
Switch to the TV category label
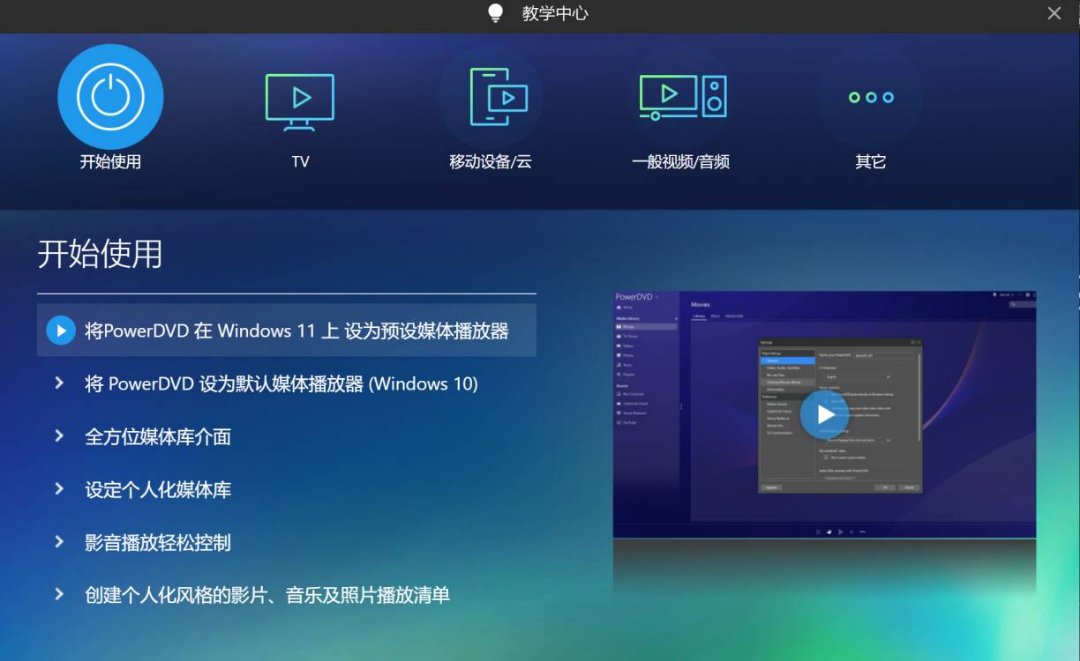tap(300, 162)
